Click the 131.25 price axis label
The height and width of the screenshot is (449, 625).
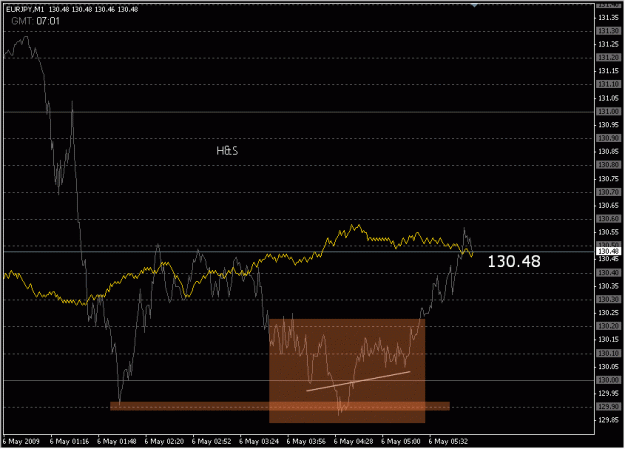pyautogui.click(x=608, y=44)
